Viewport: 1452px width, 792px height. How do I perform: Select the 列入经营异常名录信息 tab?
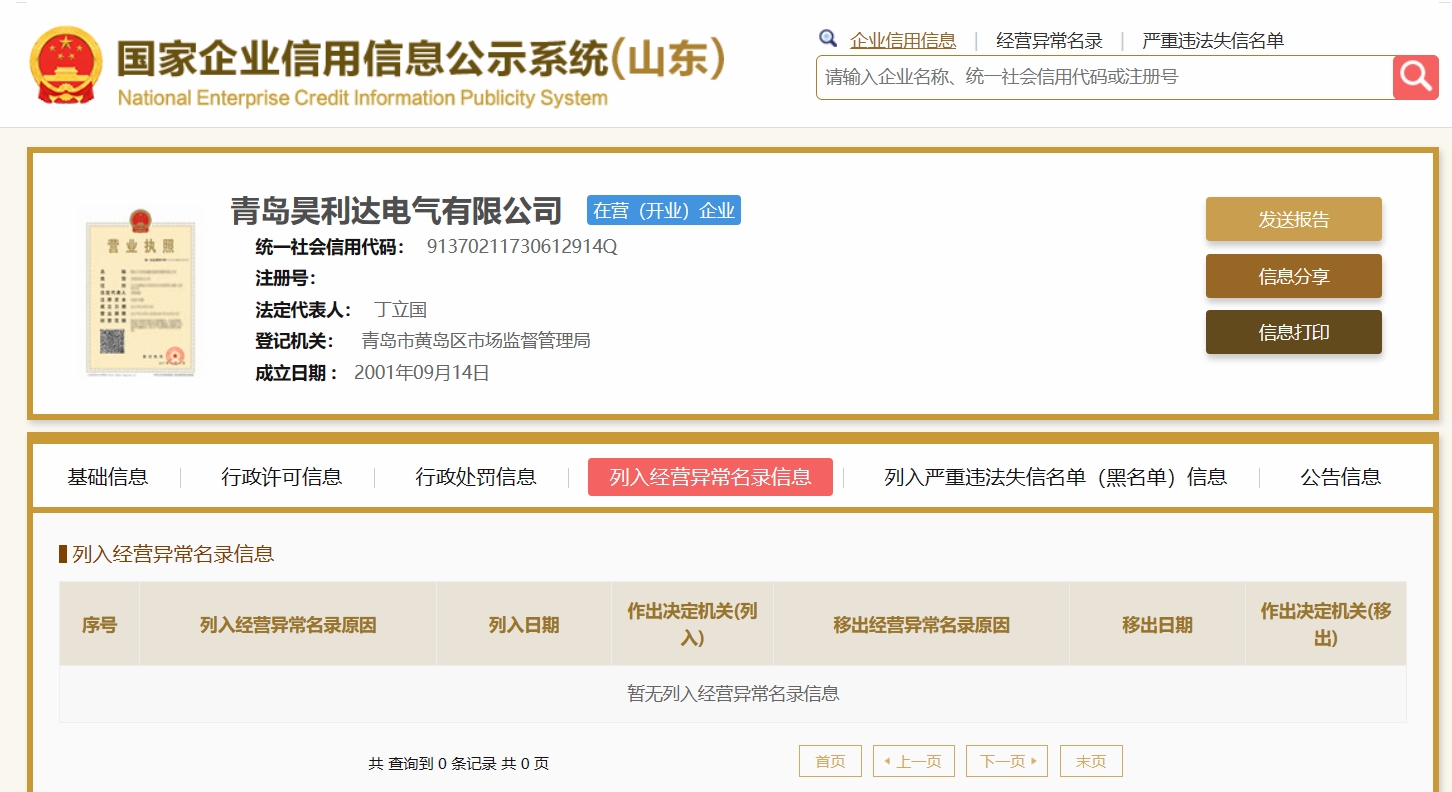710,477
